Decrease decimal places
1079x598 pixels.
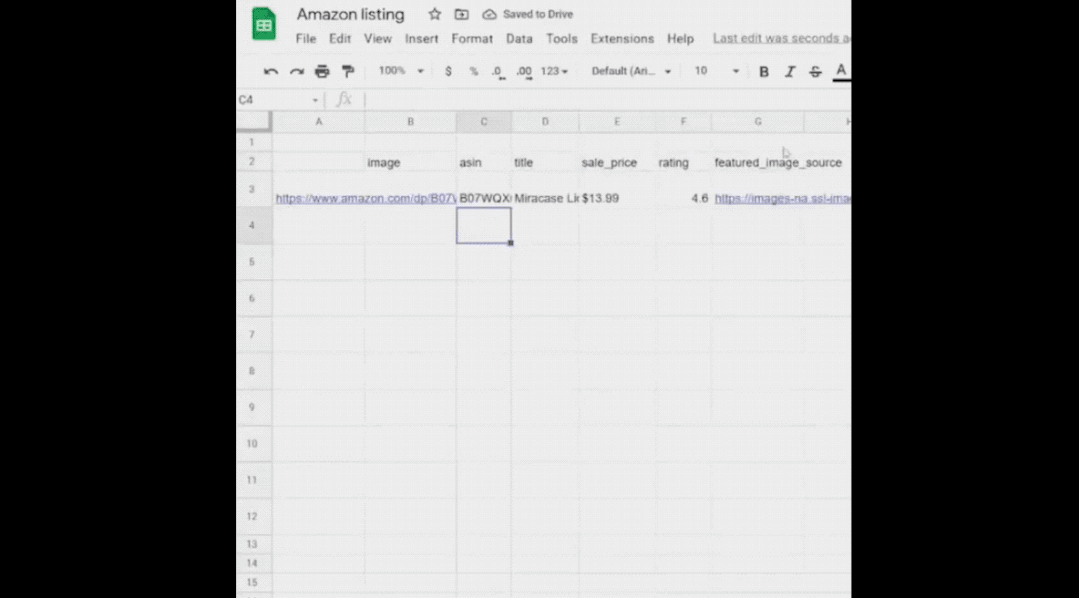pos(498,72)
